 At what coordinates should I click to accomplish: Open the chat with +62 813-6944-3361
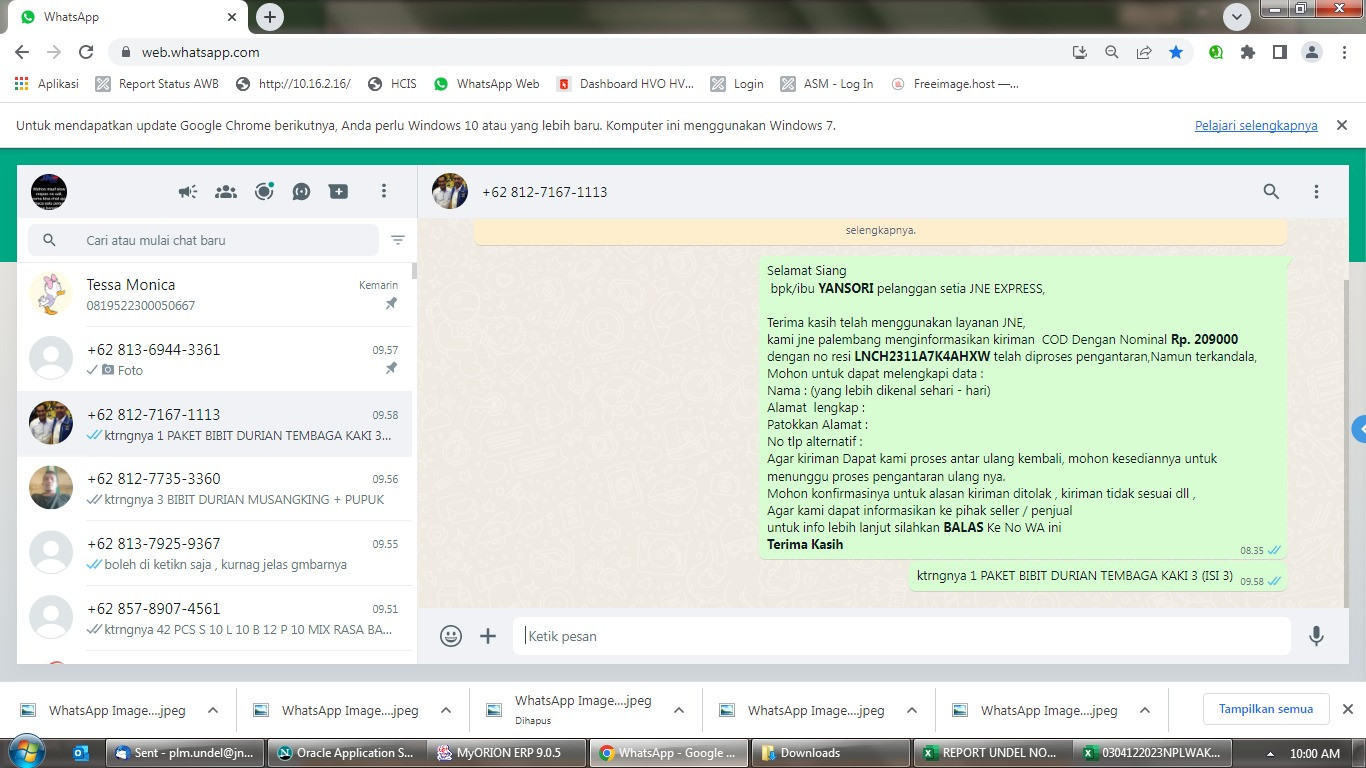click(x=215, y=359)
